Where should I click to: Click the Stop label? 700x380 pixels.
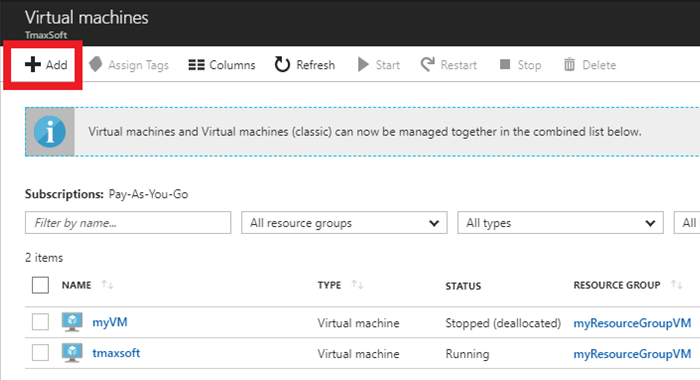coord(529,65)
